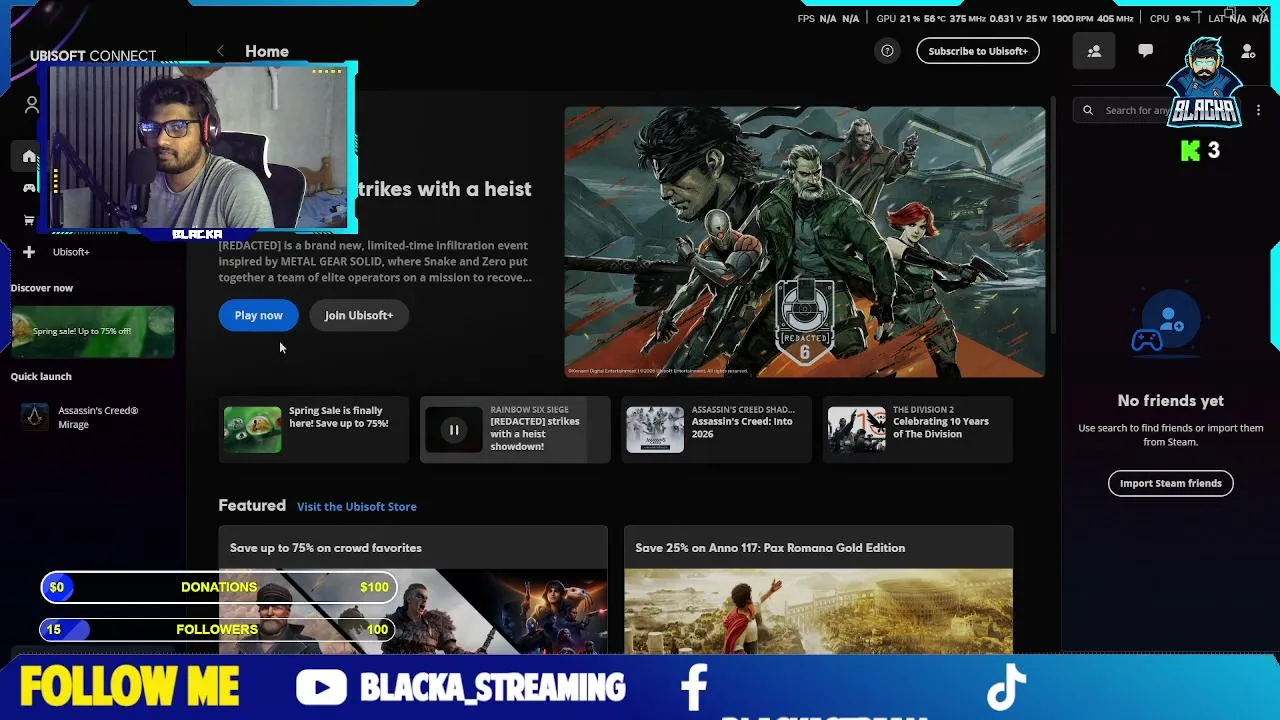Click the Join Ubisoft+ button
Screen dimensions: 1280x720
coord(358,315)
